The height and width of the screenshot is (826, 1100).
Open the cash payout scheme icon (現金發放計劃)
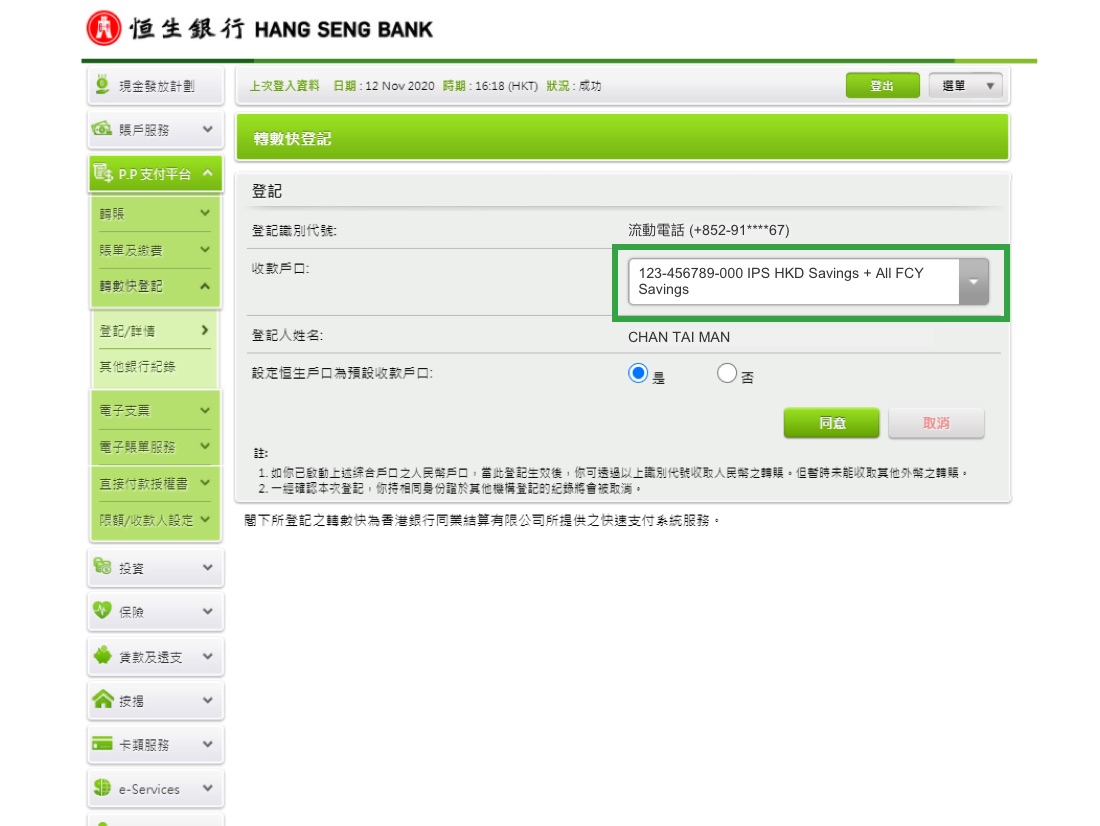coord(102,84)
